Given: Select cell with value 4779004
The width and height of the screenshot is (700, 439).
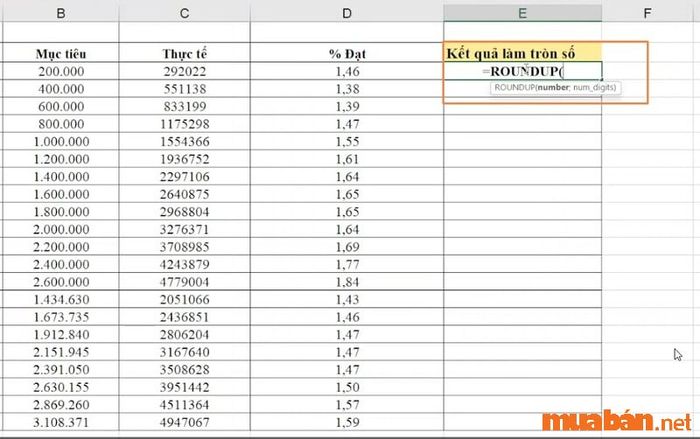Looking at the screenshot, I should tap(184, 282).
